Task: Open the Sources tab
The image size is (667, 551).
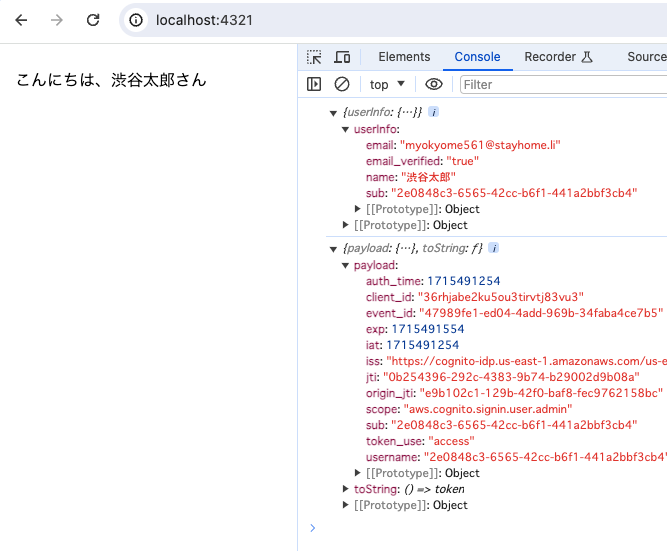Action: pyautogui.click(x=647, y=57)
